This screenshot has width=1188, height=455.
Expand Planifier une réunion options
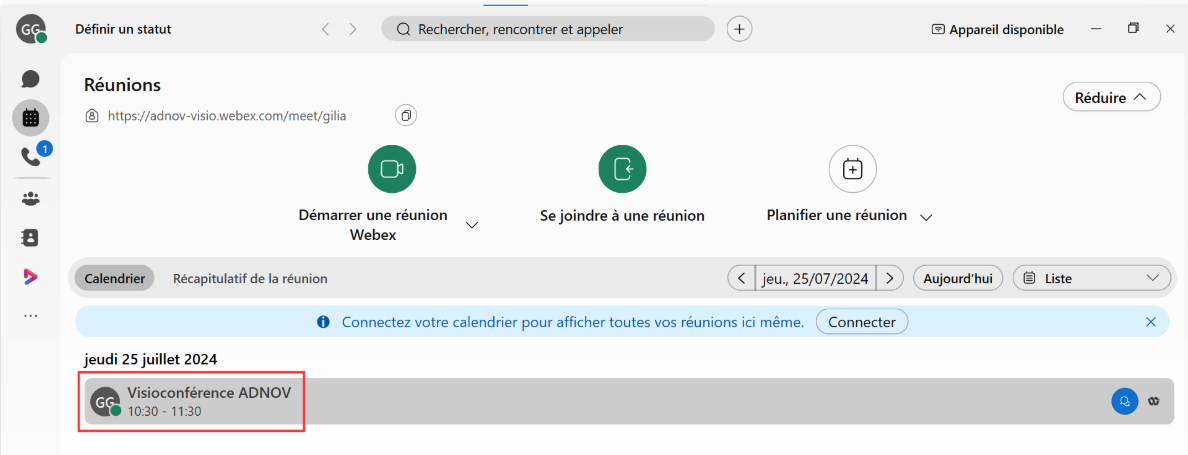[x=925, y=217]
